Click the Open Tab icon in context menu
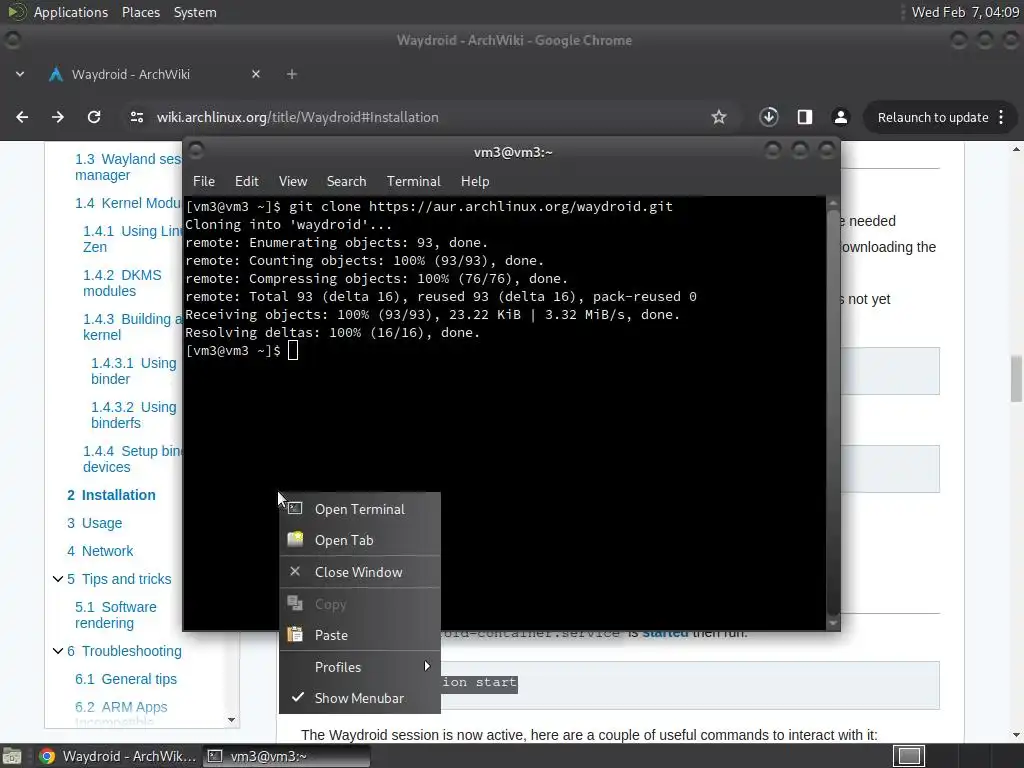This screenshot has height=768, width=1024. pos(295,539)
